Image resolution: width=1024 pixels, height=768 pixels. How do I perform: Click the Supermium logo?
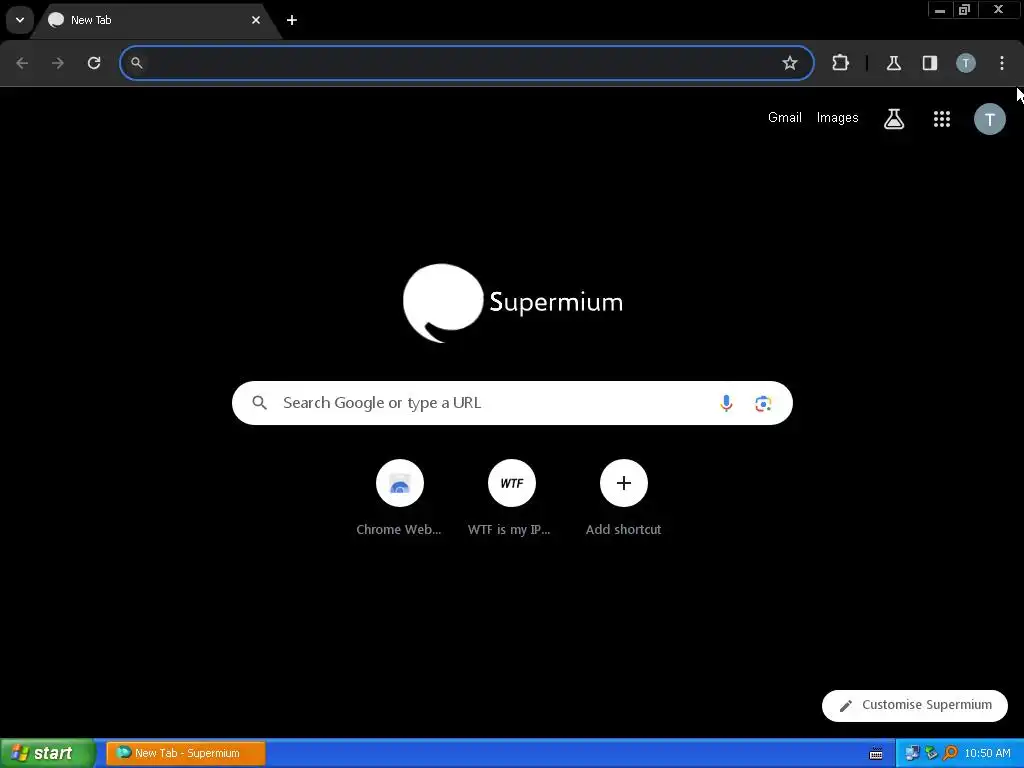[513, 302]
